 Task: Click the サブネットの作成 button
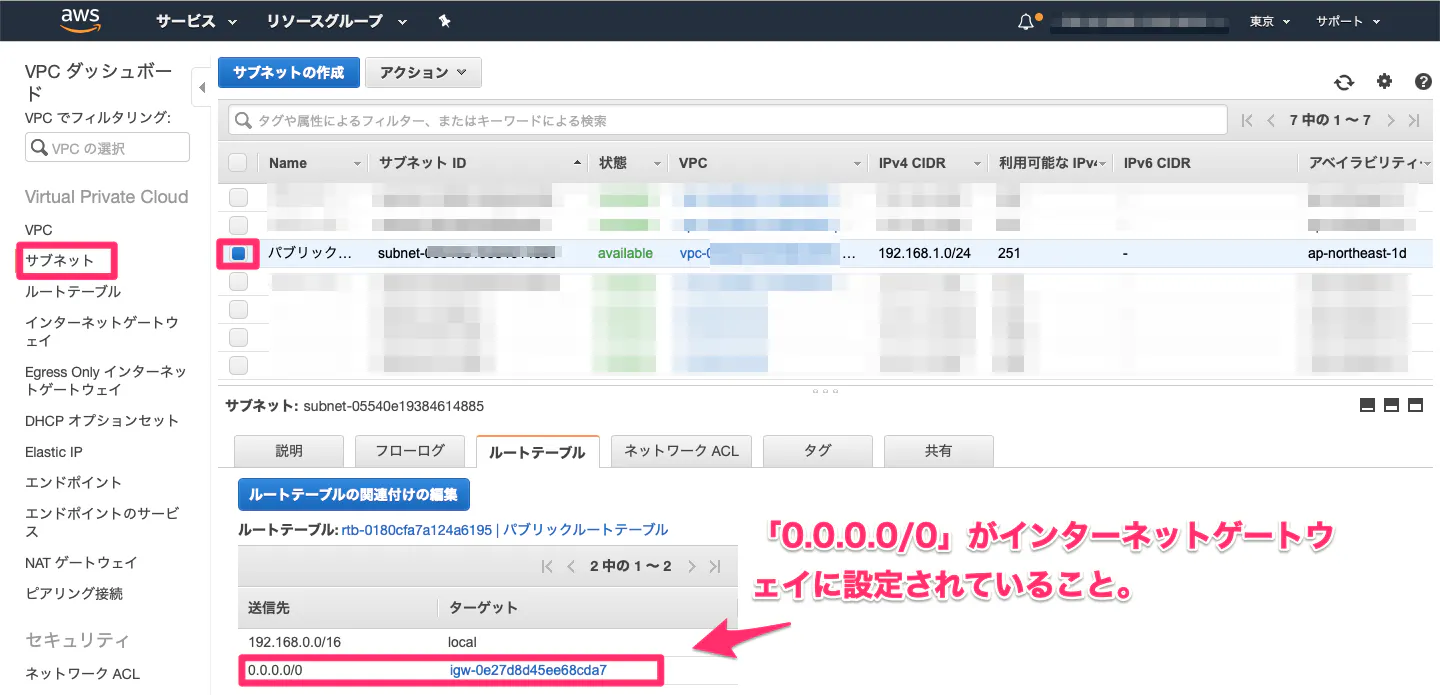pos(288,72)
